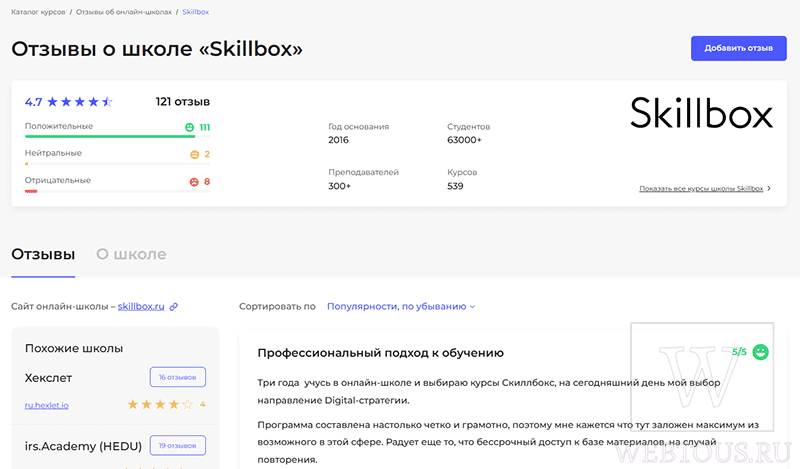Click the '16 отзывов' button for Хекслет
This screenshot has height=469, width=800.
coord(178,377)
